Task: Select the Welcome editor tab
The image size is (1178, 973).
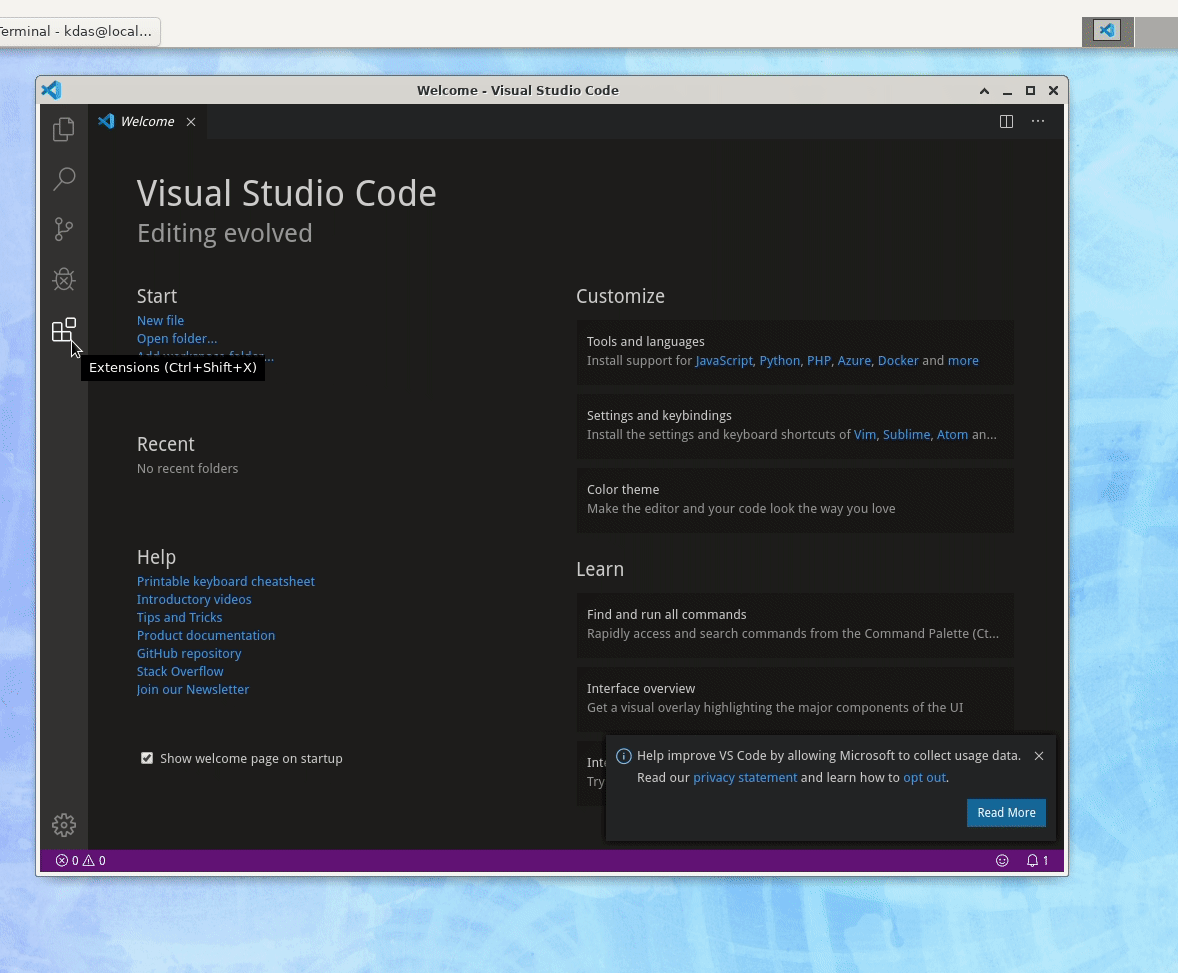Action: 147,122
